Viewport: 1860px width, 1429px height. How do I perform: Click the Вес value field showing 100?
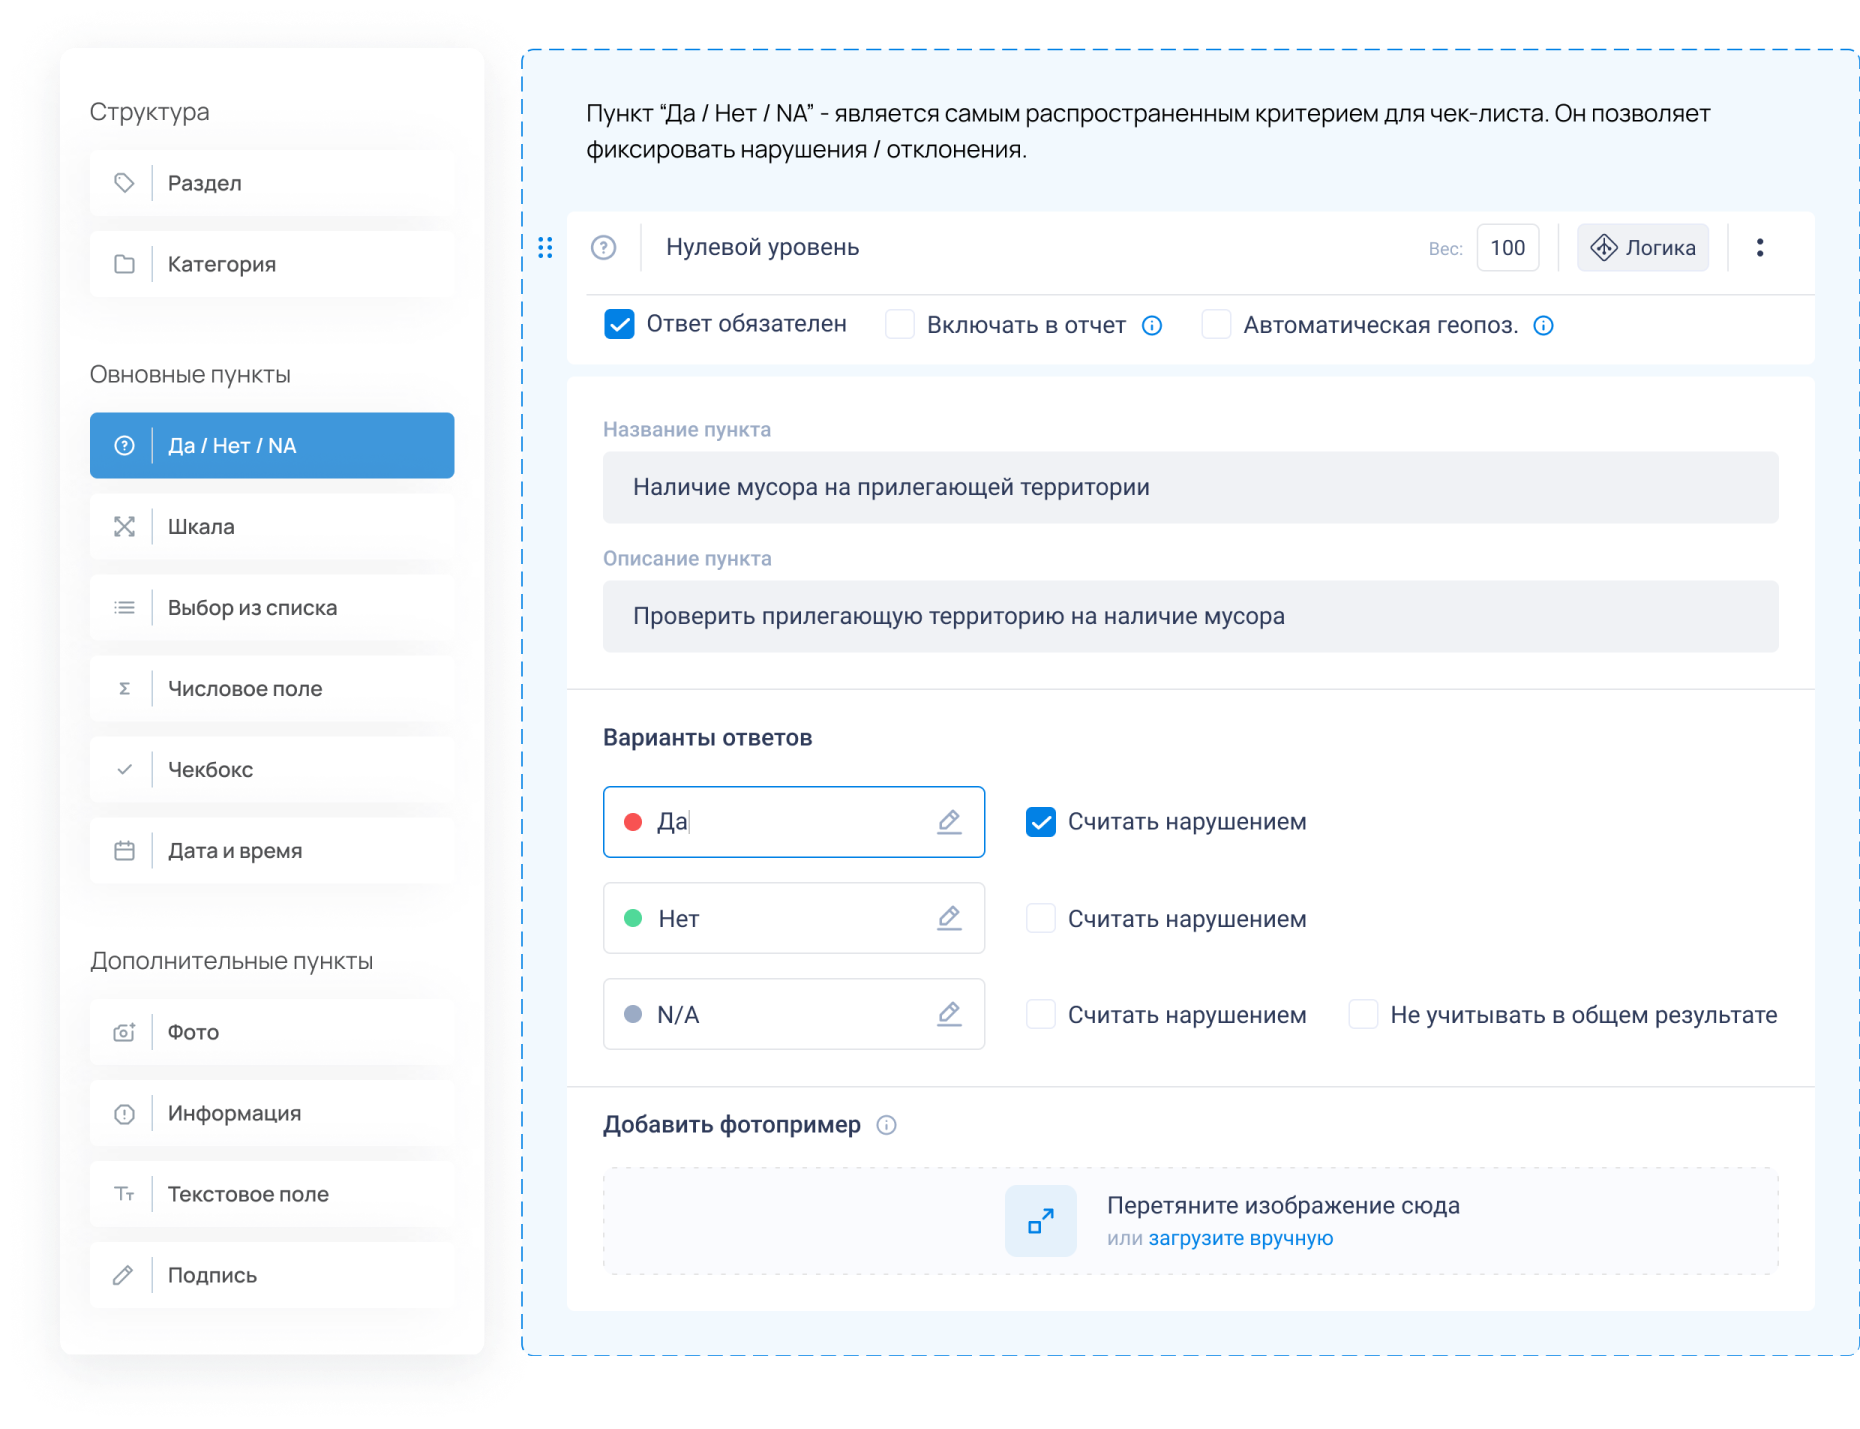click(x=1507, y=247)
